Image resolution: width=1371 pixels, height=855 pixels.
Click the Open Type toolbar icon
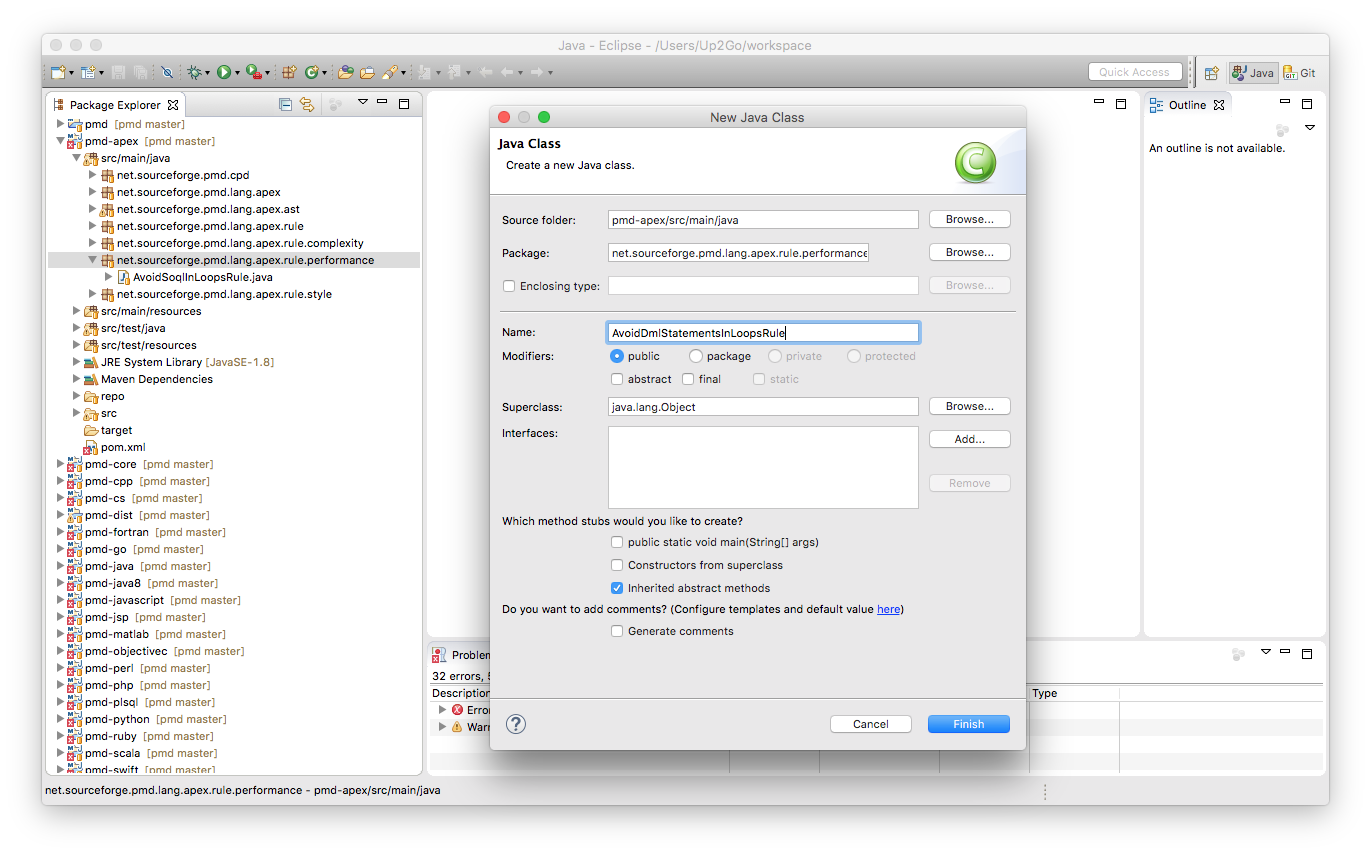(x=346, y=72)
